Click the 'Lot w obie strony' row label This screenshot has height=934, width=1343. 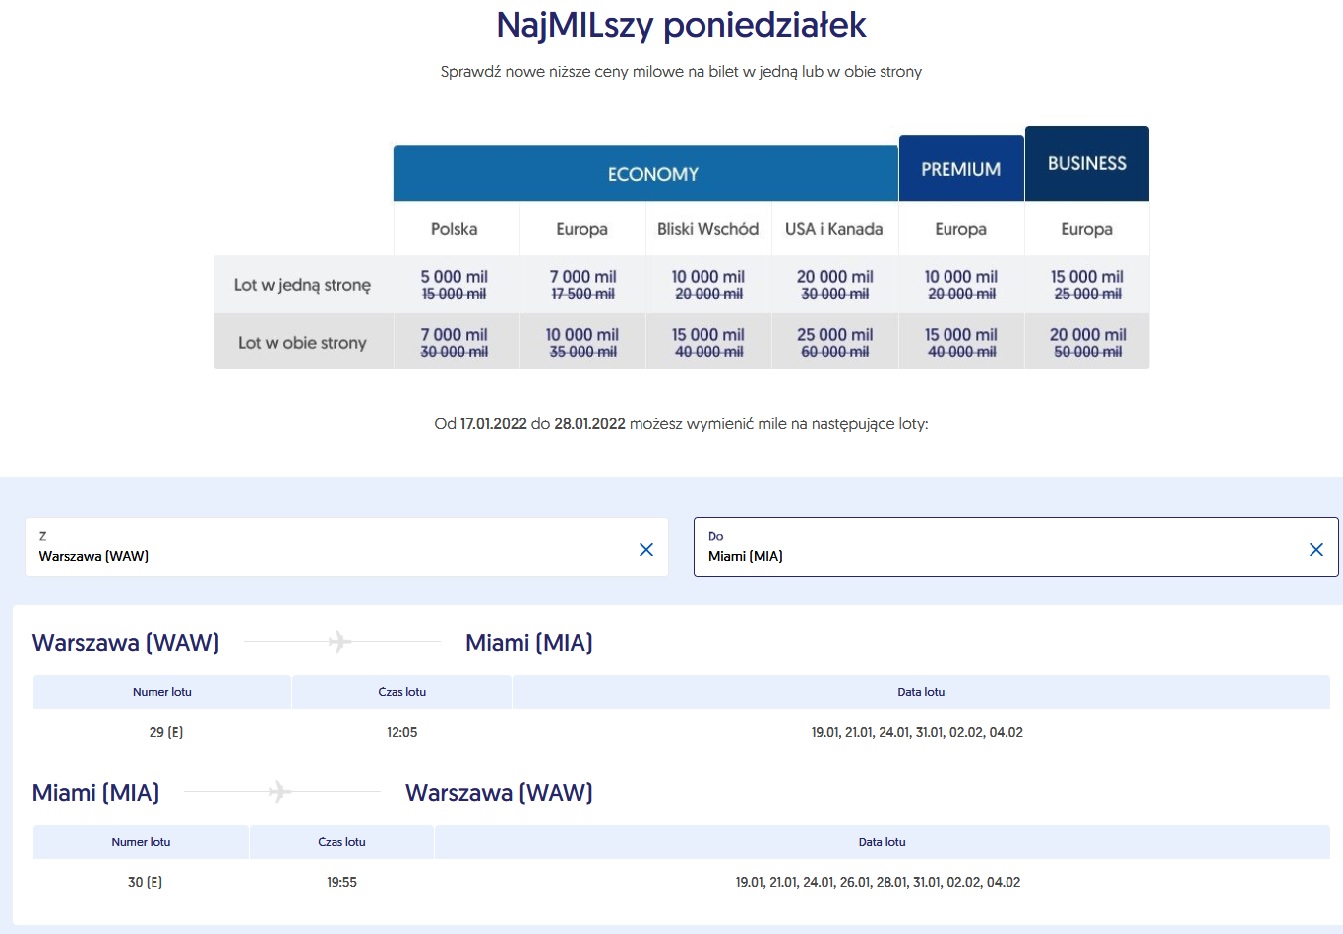click(302, 343)
